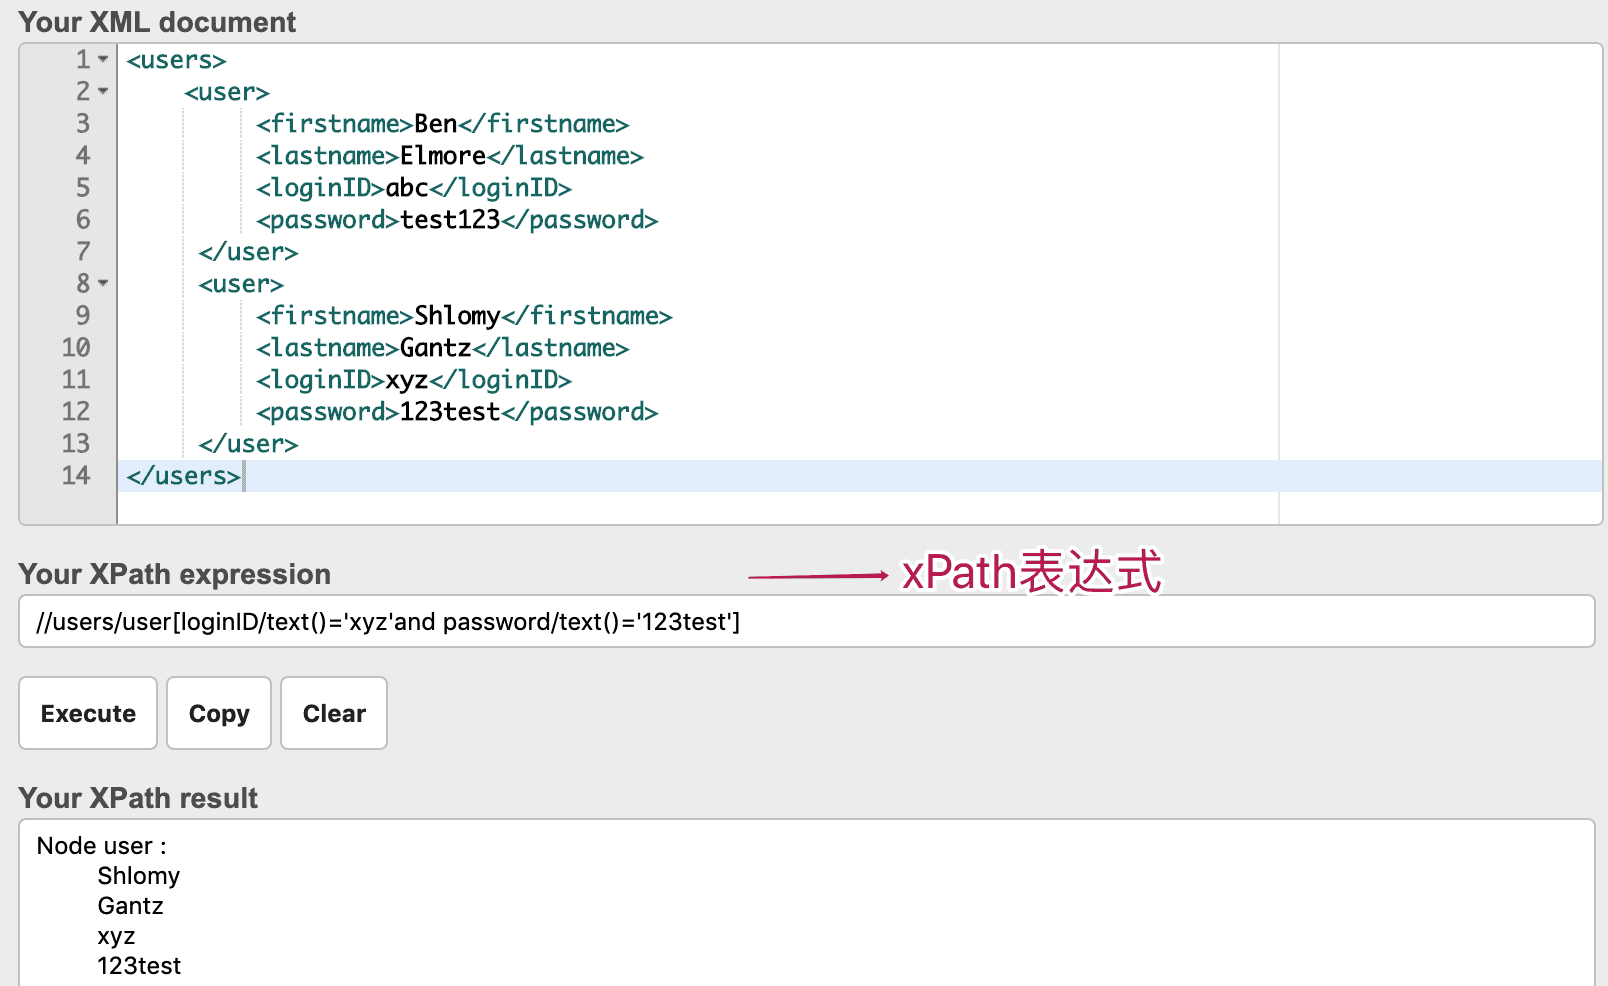Fold the second <user> block on line 8
This screenshot has height=986, width=1608.
point(103,284)
